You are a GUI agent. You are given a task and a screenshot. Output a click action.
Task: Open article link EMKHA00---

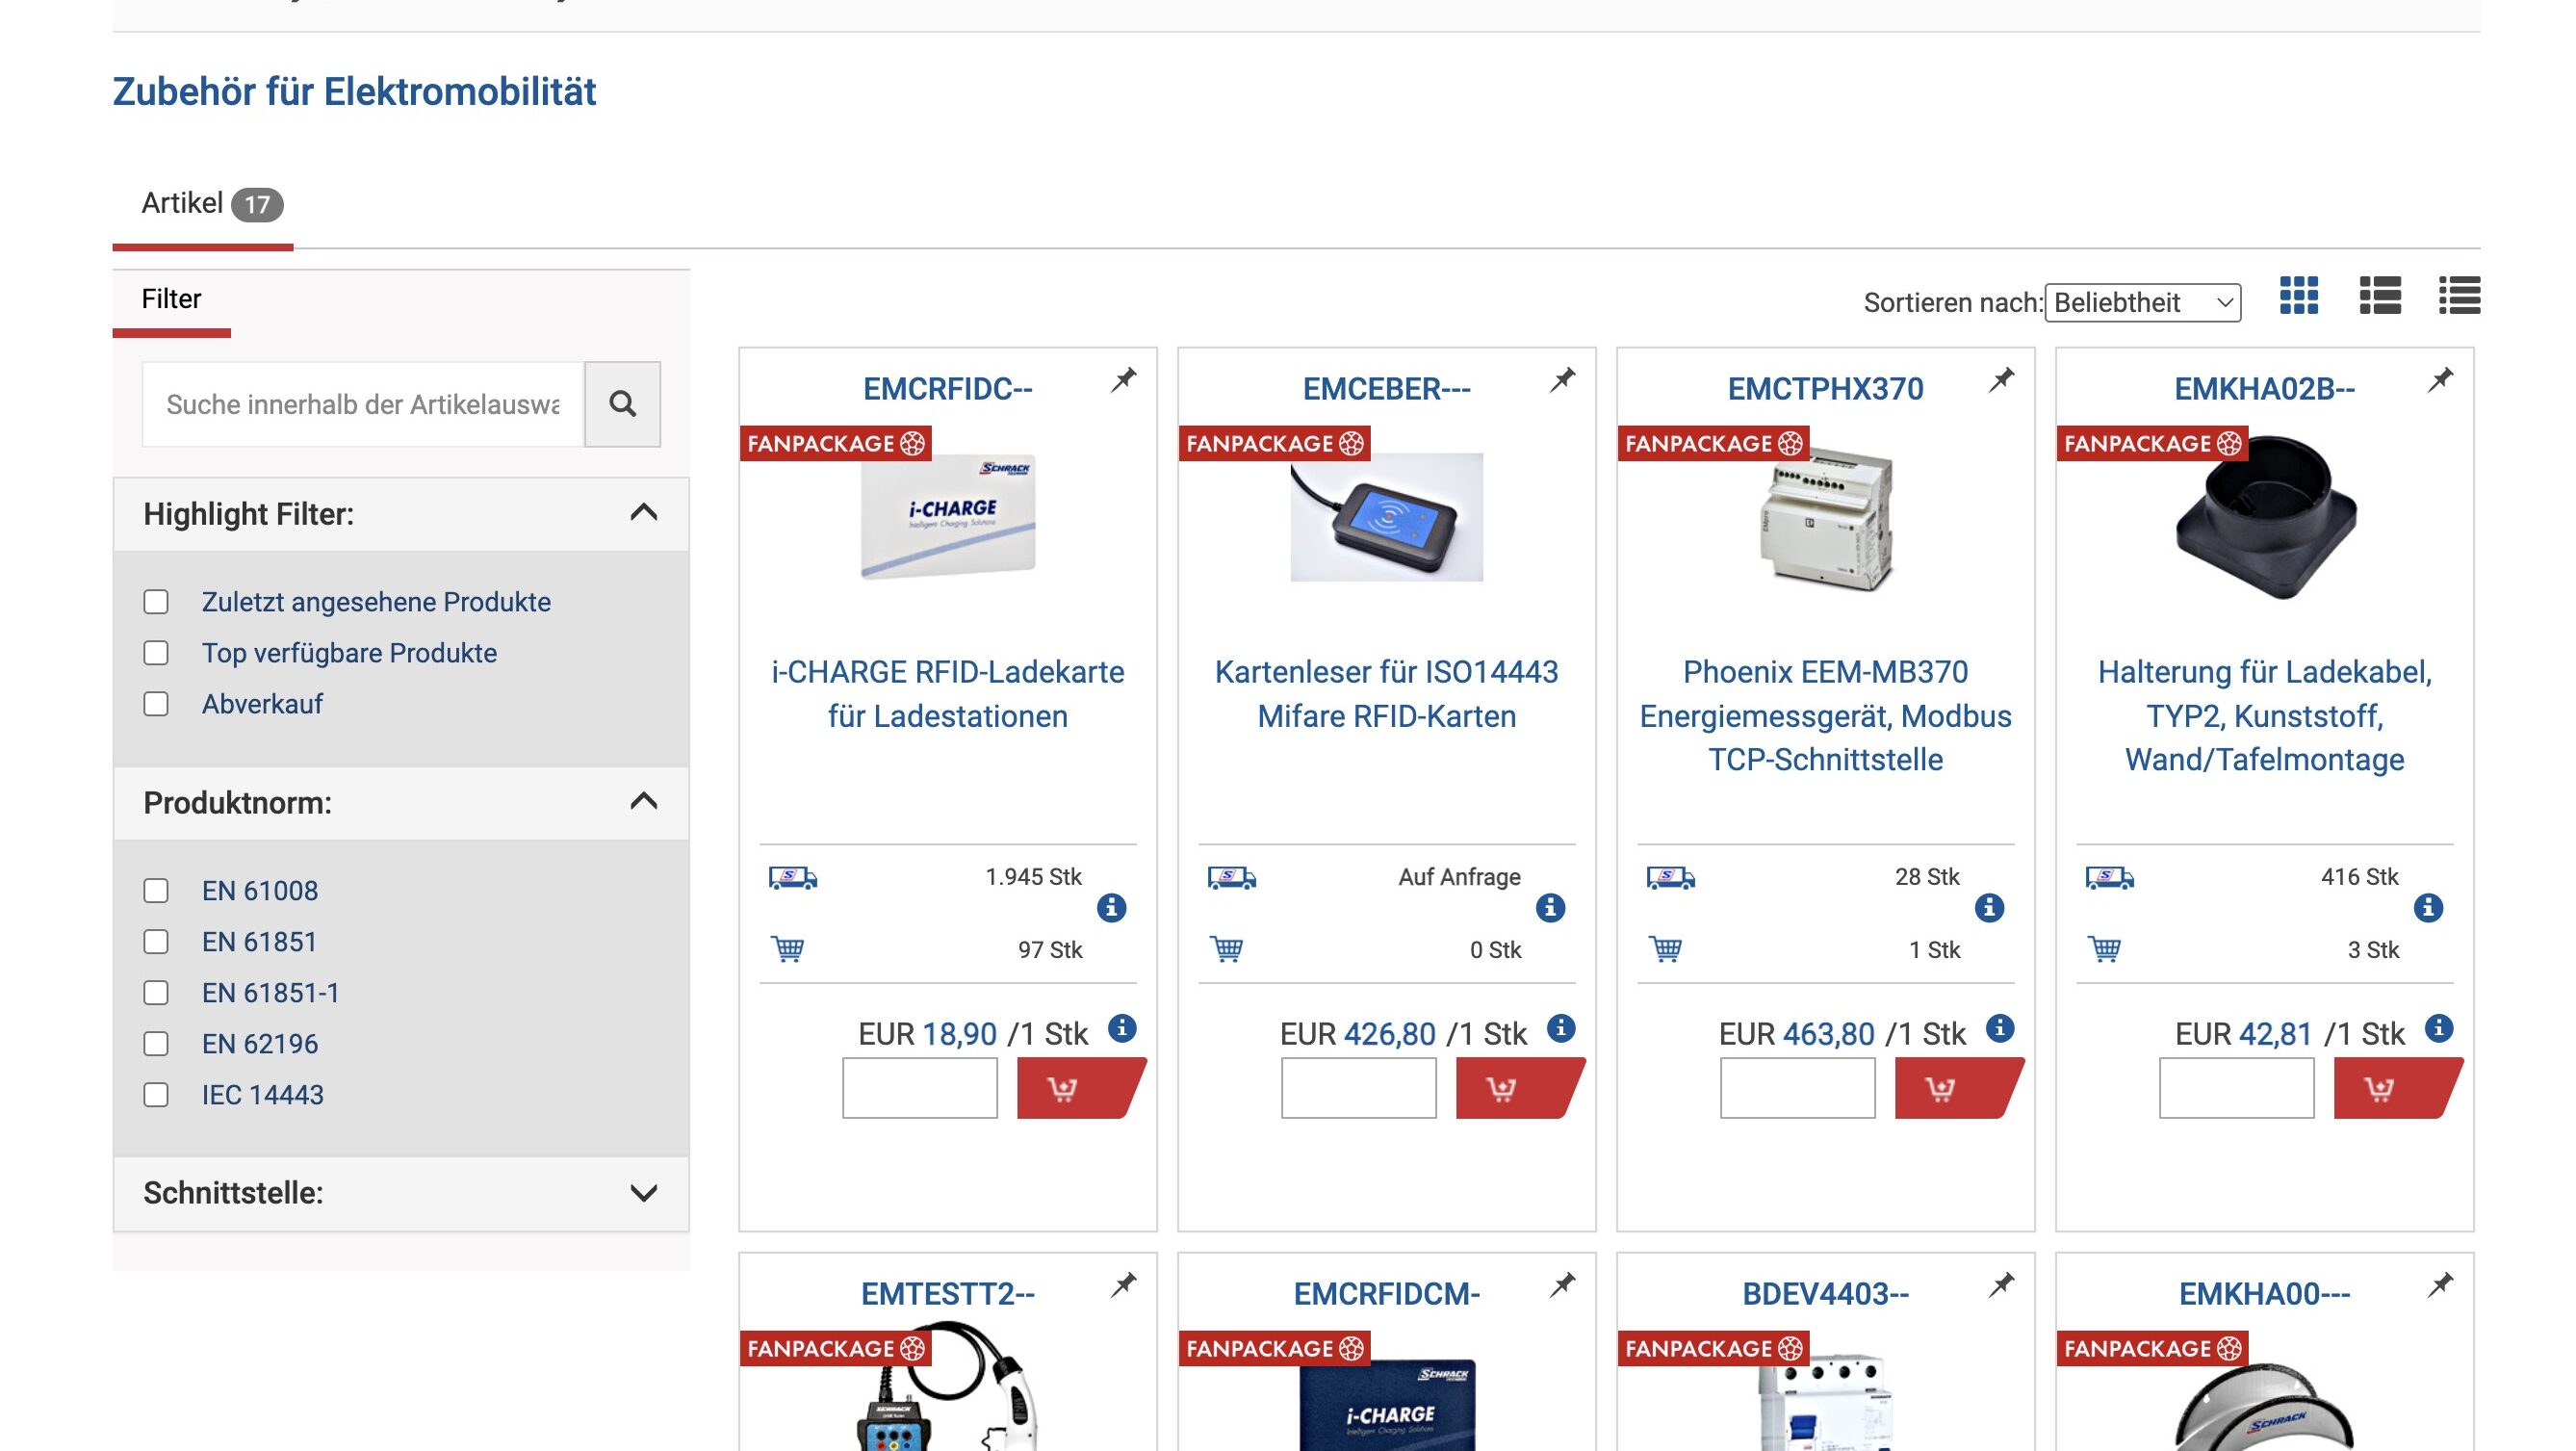[2264, 1294]
